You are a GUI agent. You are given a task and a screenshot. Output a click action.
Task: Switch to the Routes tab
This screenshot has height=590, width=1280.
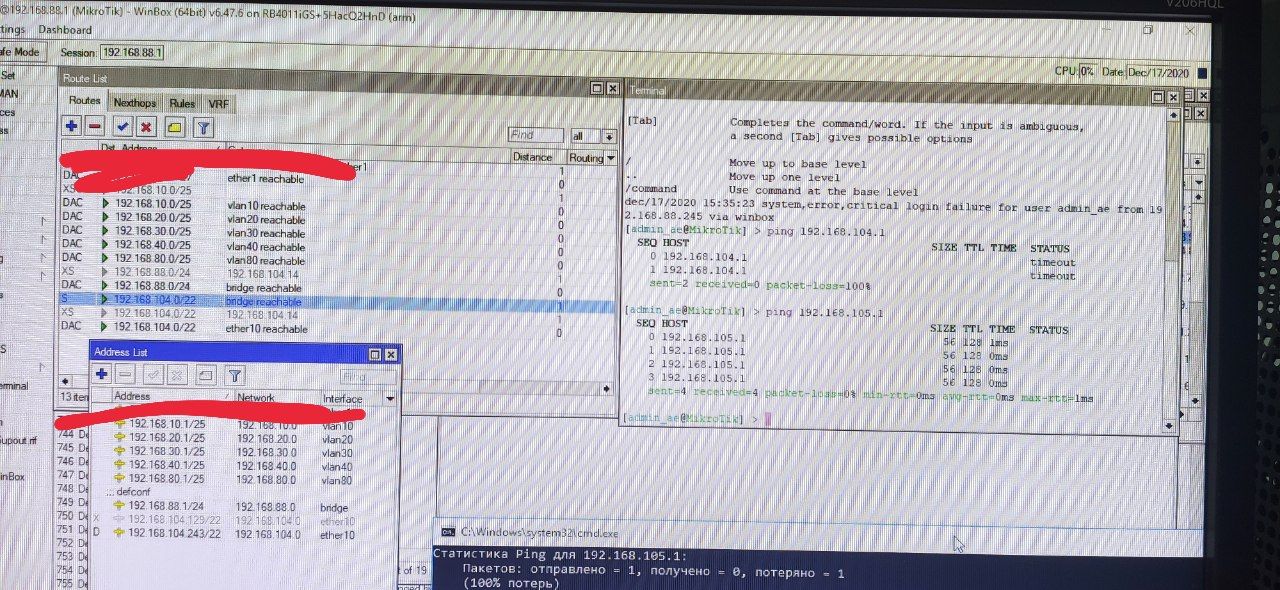[x=85, y=101]
